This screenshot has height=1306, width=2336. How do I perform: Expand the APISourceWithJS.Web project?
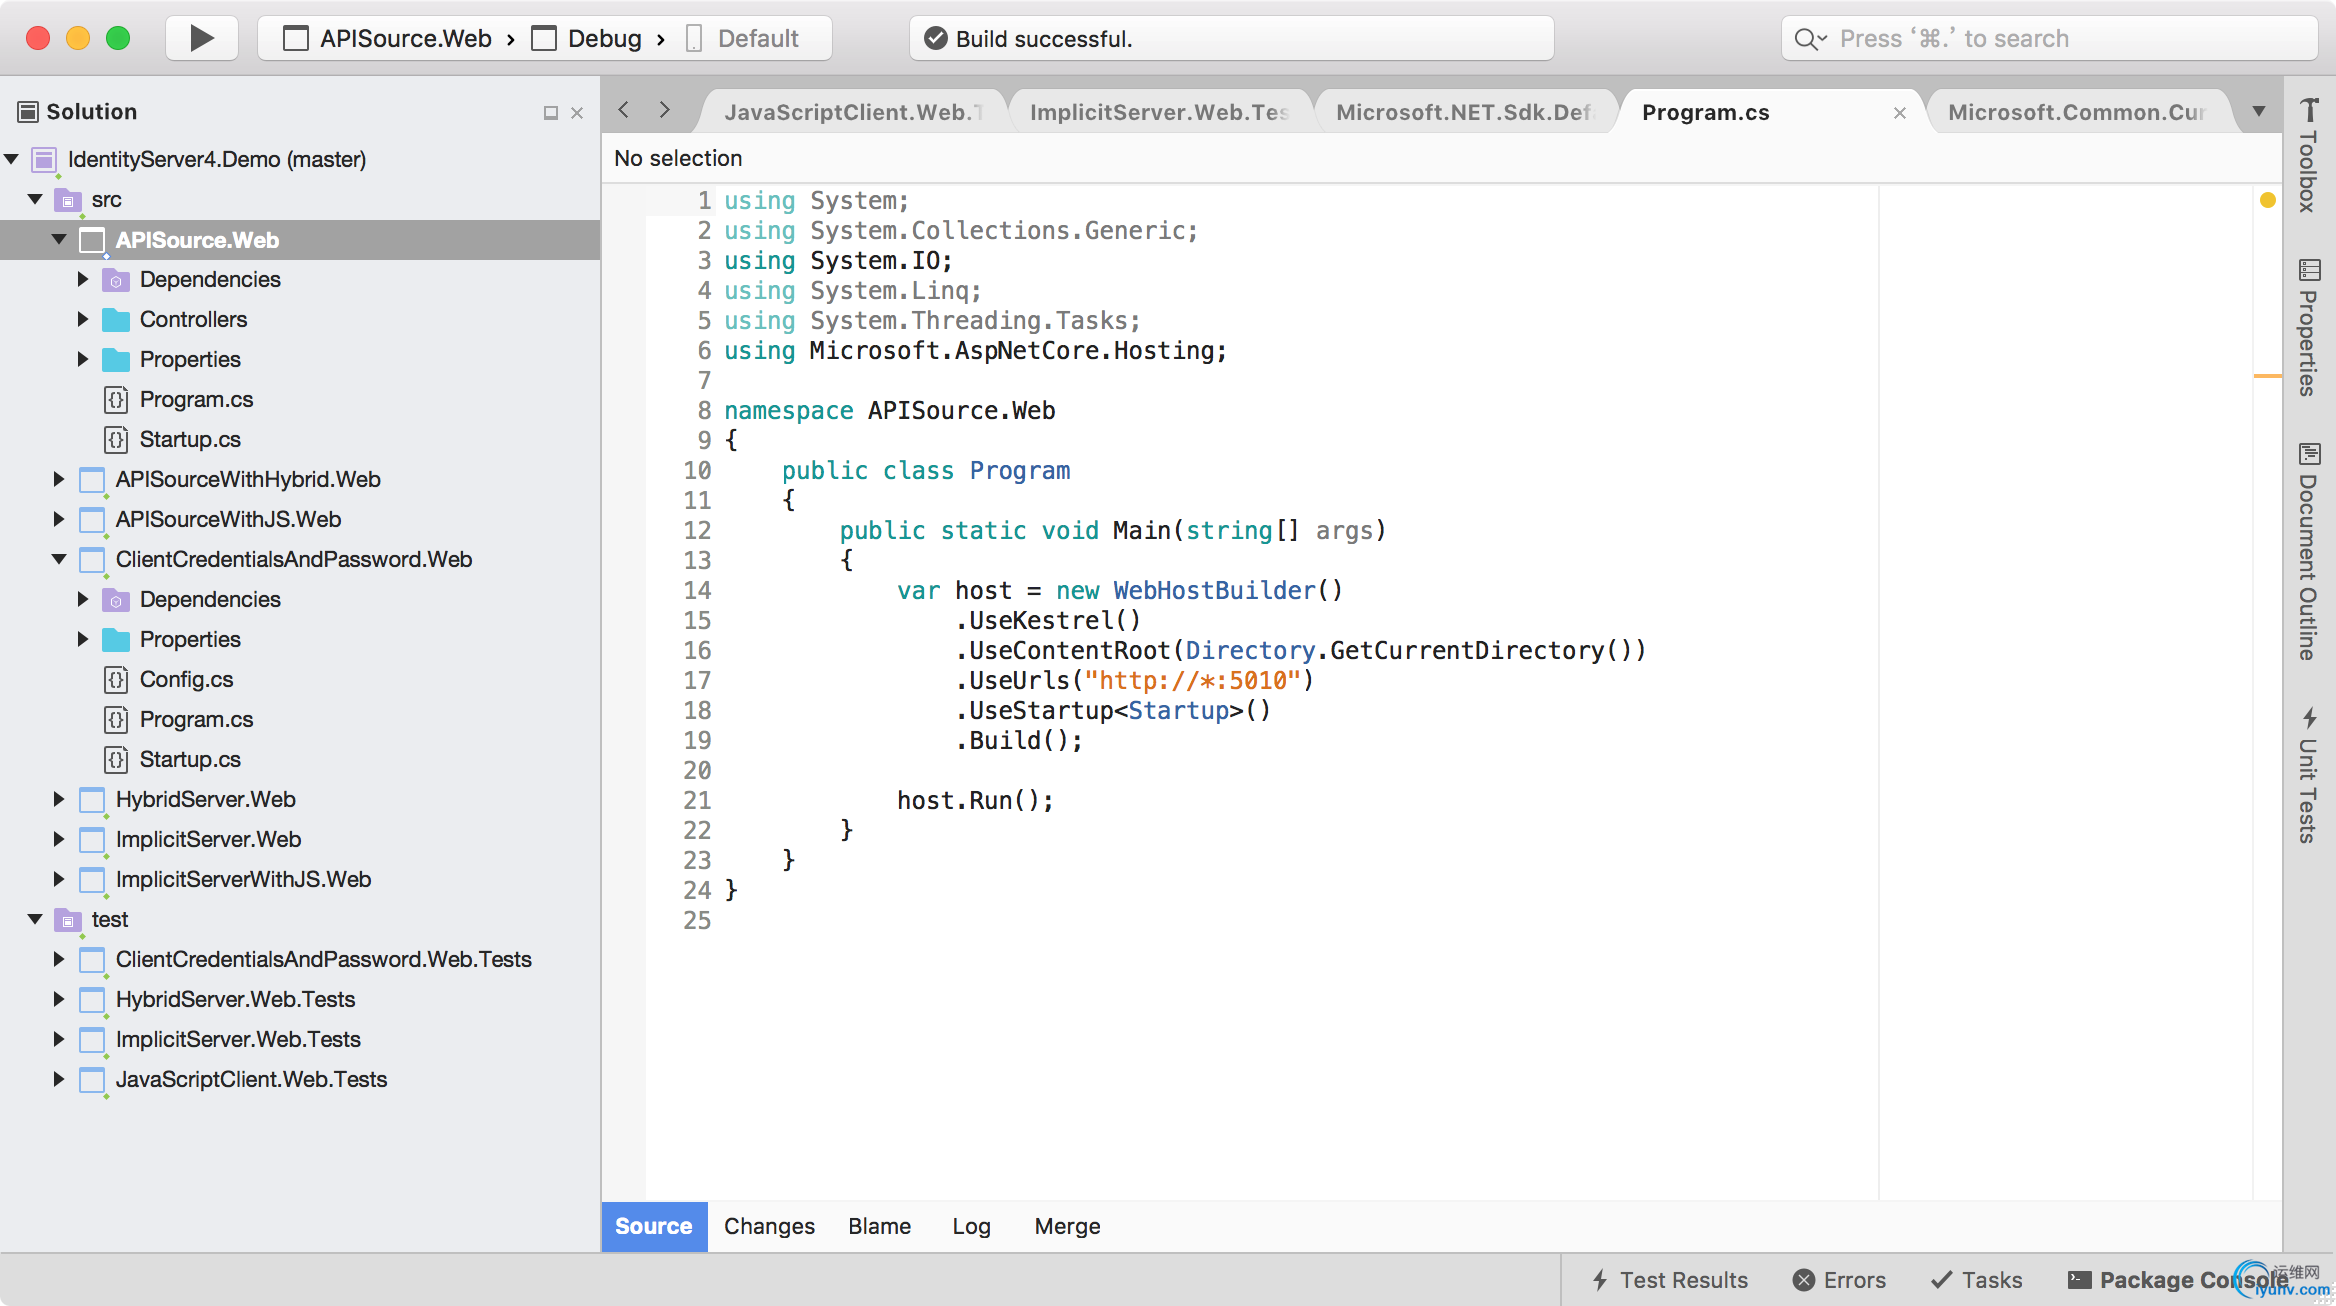59,519
